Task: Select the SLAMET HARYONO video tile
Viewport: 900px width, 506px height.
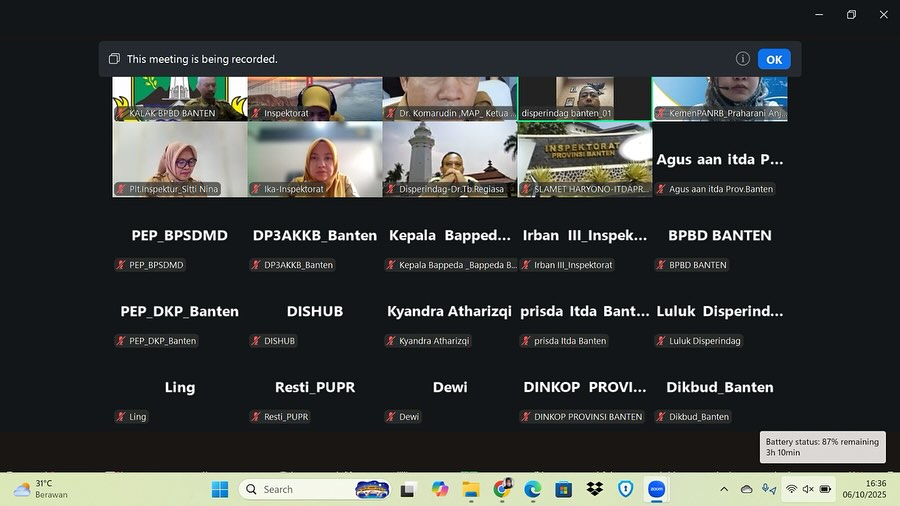Action: pyautogui.click(x=585, y=160)
